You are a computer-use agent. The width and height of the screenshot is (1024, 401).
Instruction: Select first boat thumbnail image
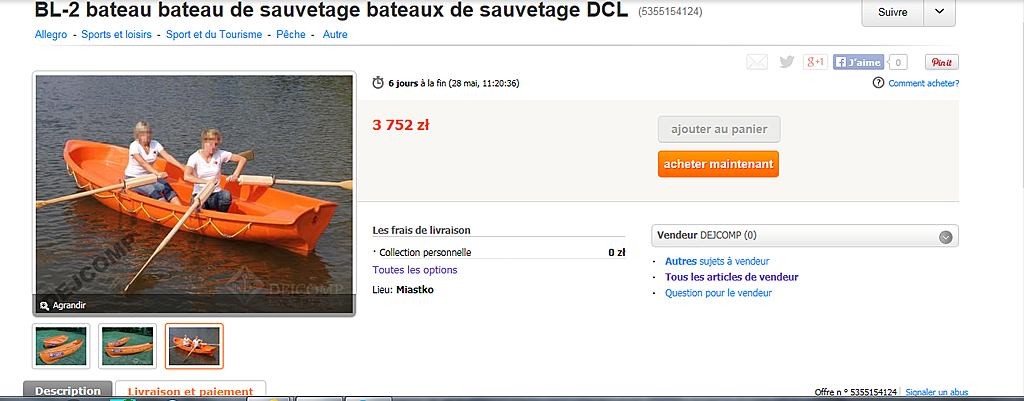point(61,346)
